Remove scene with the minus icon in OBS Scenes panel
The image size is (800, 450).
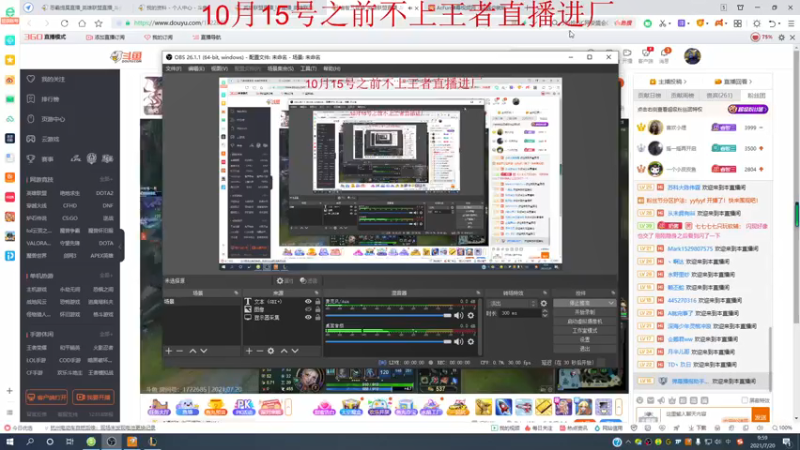tap(180, 351)
